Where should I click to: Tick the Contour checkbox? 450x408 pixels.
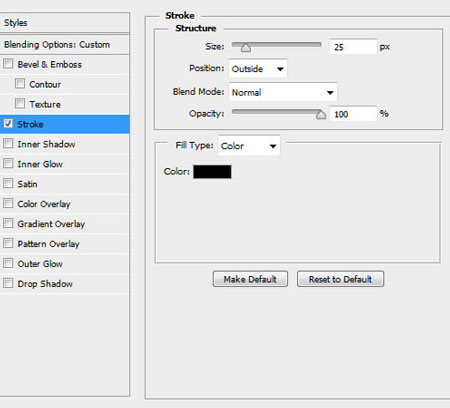coord(20,83)
